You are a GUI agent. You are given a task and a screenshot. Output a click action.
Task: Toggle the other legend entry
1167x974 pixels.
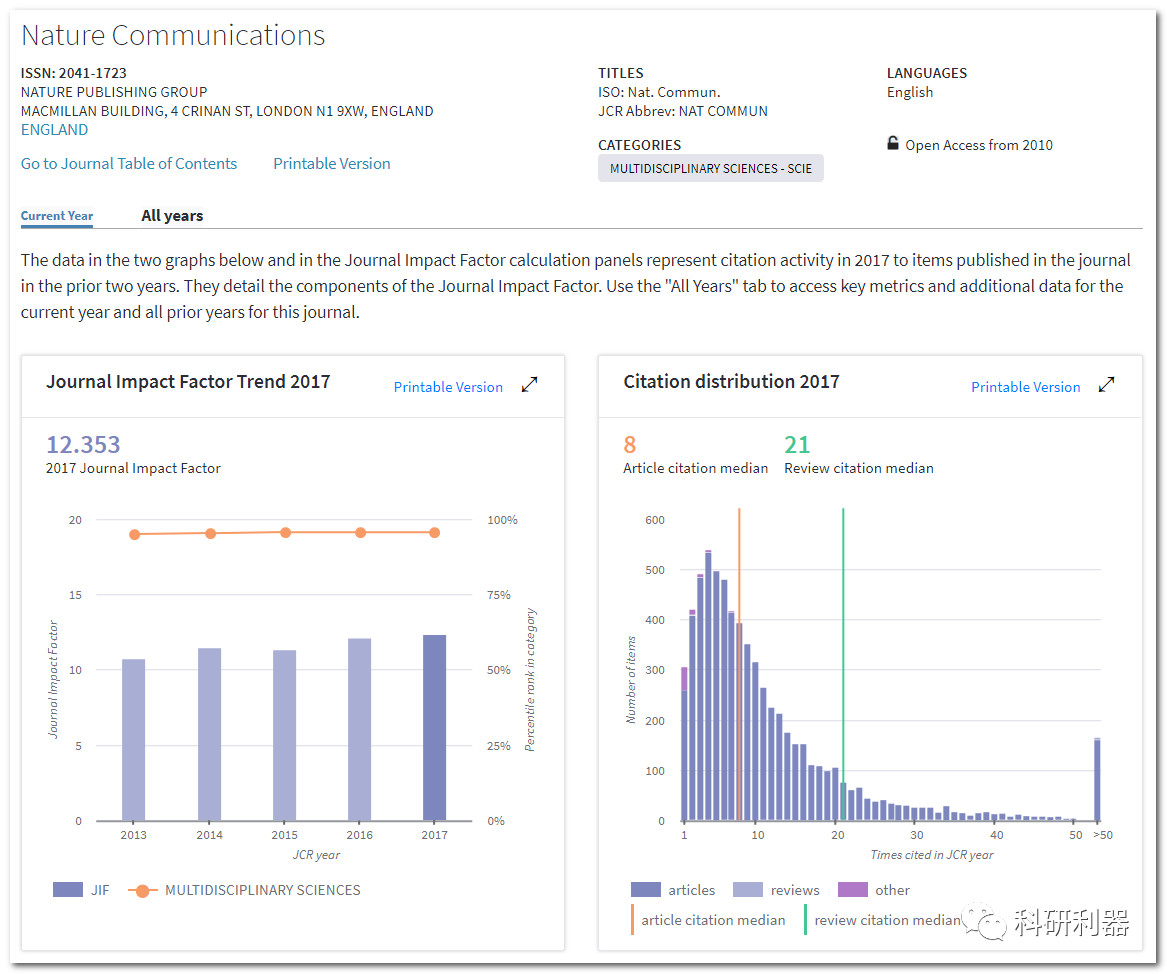pyautogui.click(x=852, y=890)
